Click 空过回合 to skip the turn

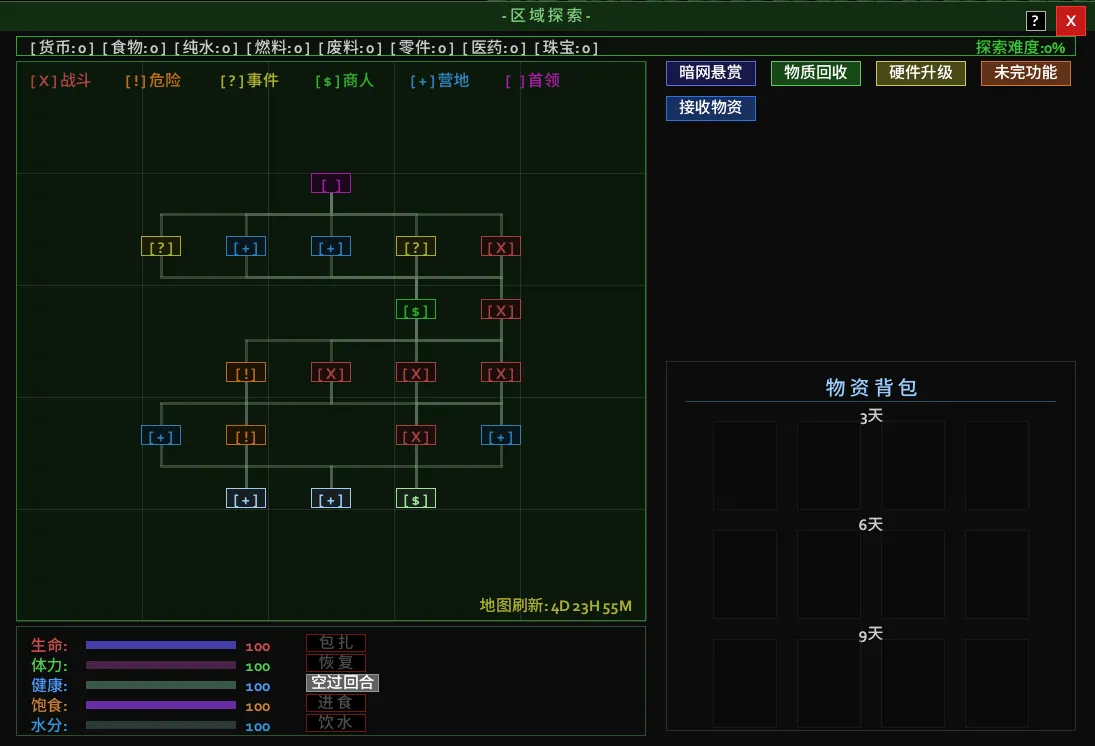(342, 683)
